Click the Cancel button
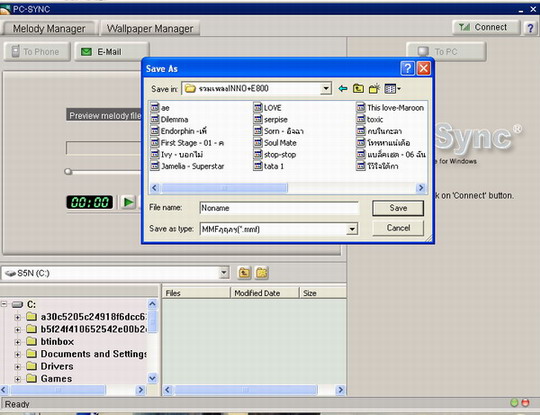This screenshot has width=540, height=415. [398, 228]
